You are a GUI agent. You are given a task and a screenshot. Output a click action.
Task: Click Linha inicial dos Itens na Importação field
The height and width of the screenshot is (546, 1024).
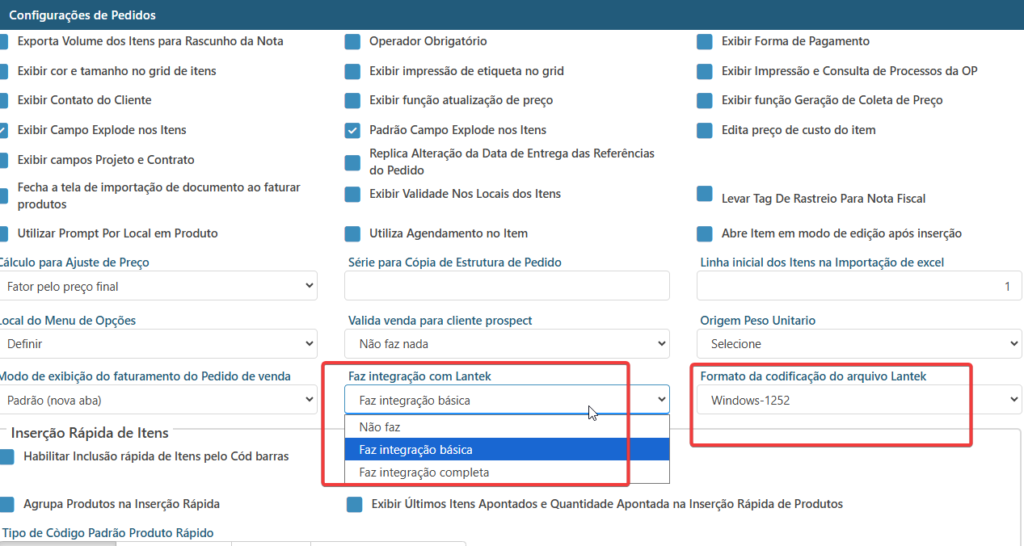pyautogui.click(x=858, y=286)
